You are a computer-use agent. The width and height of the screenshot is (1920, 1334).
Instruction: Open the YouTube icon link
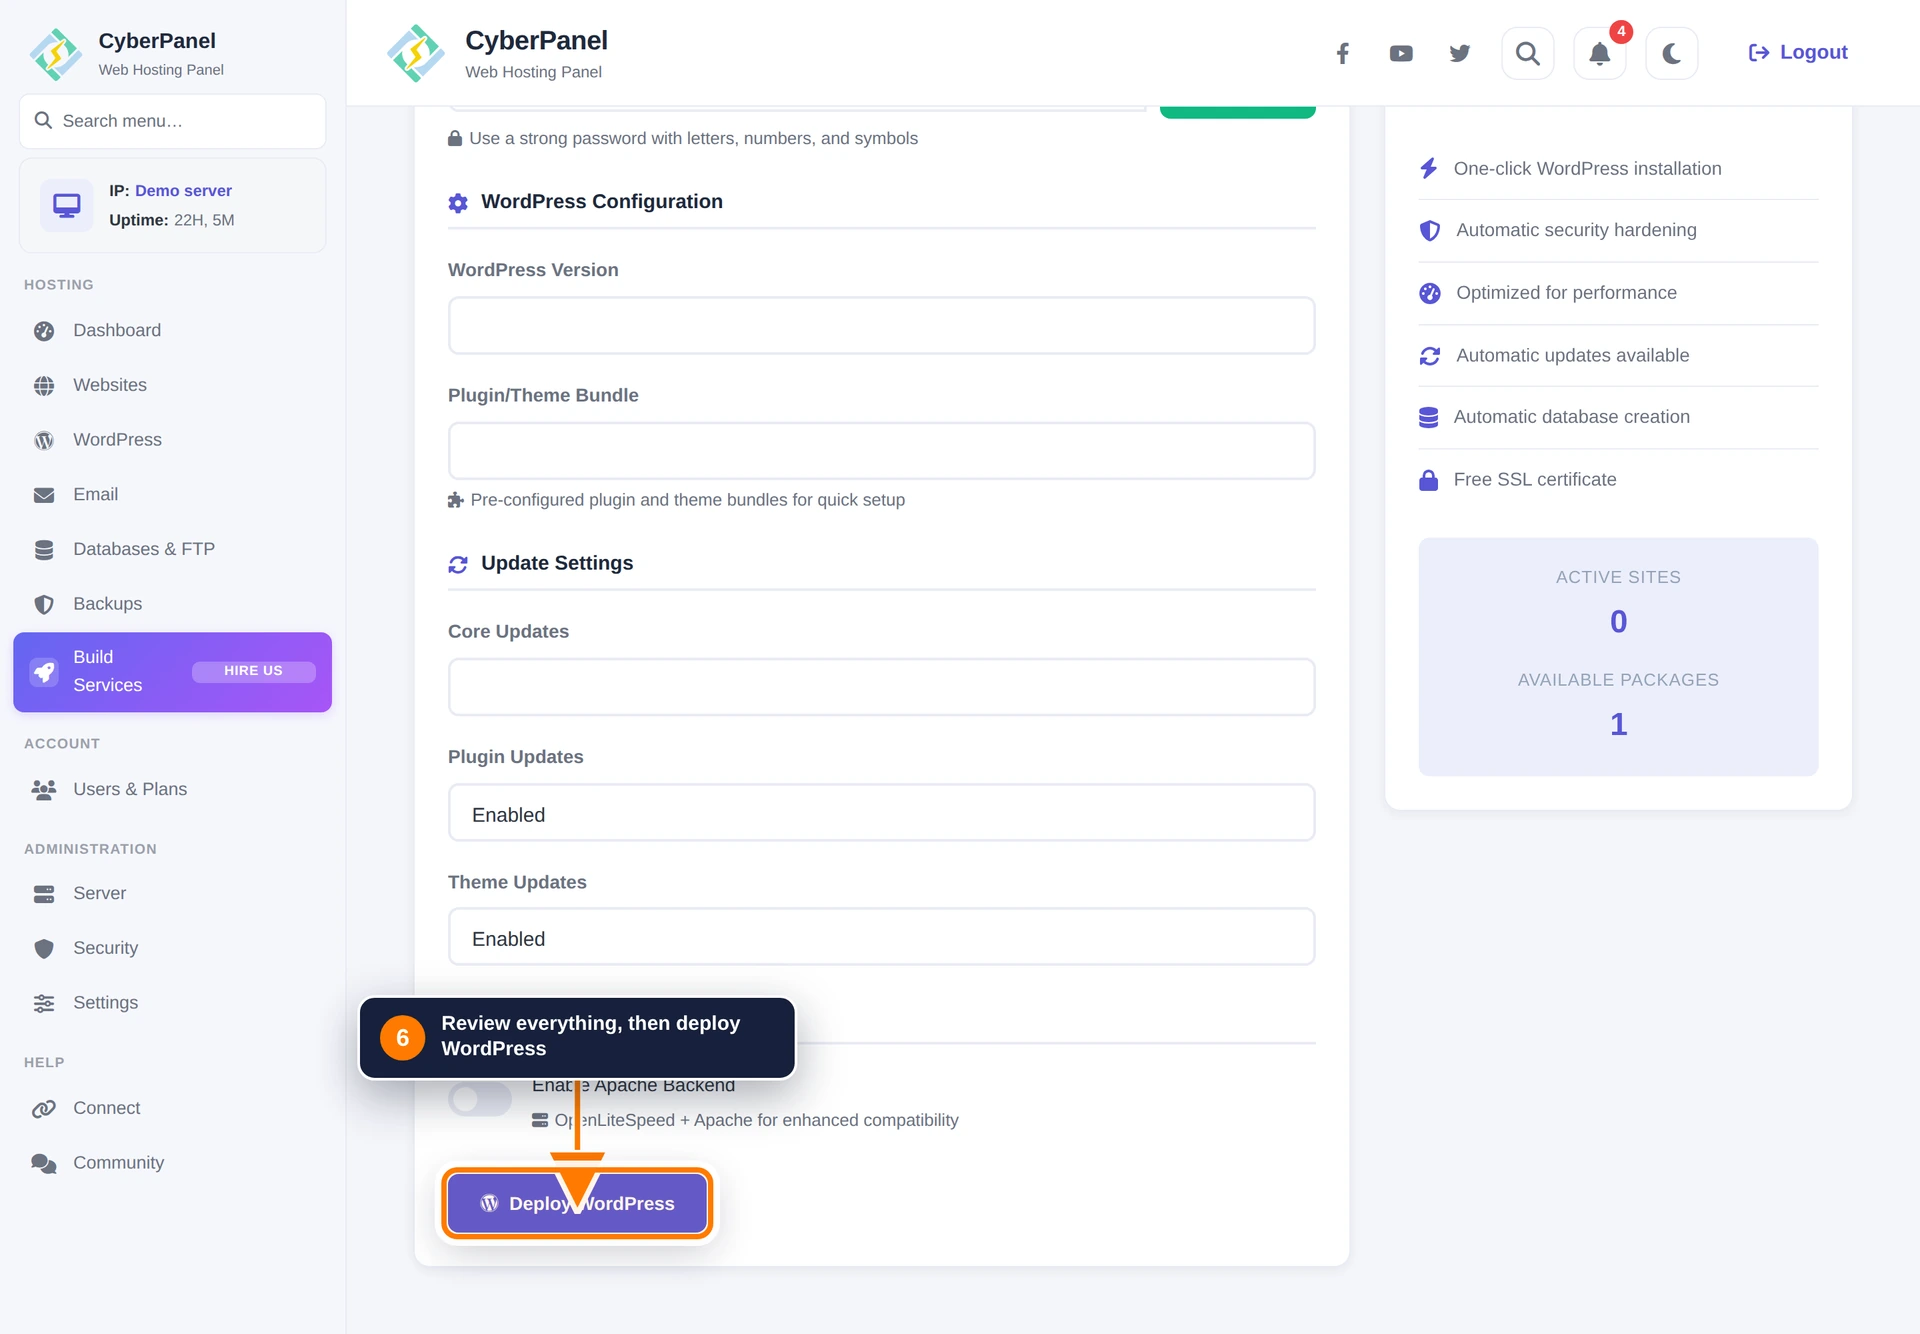(1401, 53)
